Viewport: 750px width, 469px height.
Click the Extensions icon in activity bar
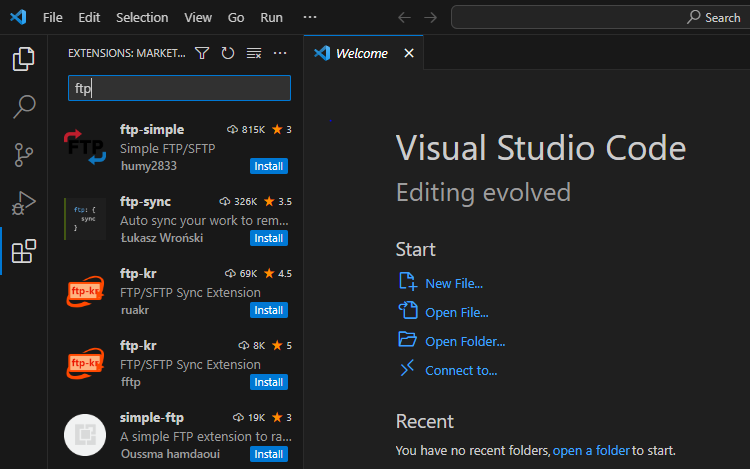[24, 251]
